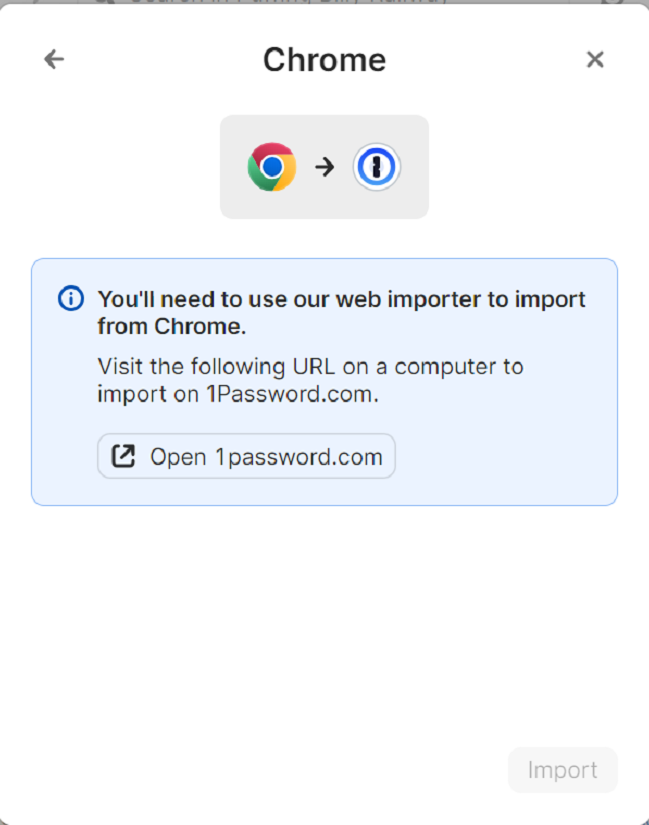Image resolution: width=649 pixels, height=825 pixels.
Task: Click the blue info circle icon
Action: [71, 299]
